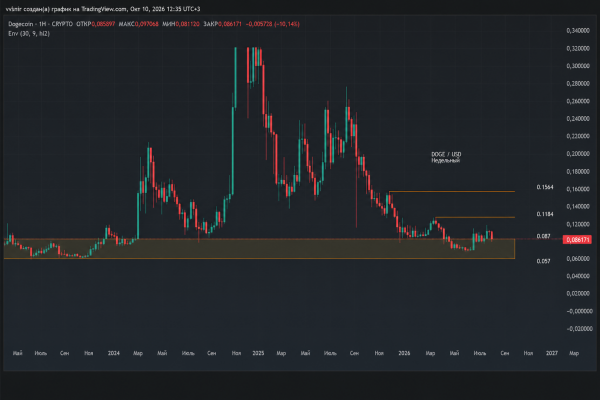Select the orange horizontal line at 0.1564

452,191
